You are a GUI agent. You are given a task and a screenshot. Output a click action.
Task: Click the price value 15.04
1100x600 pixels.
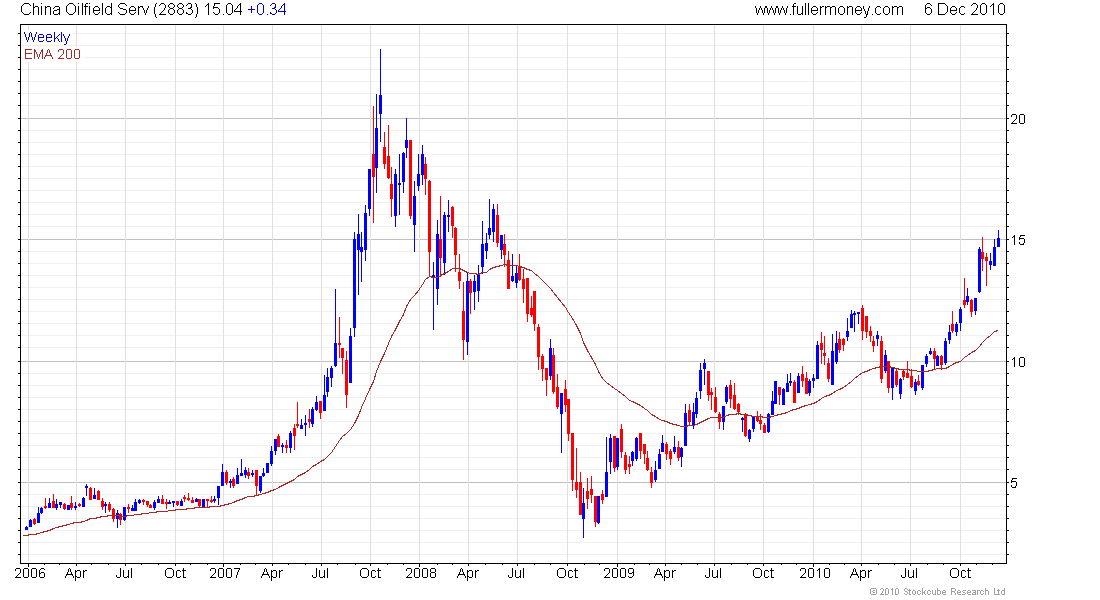(223, 10)
